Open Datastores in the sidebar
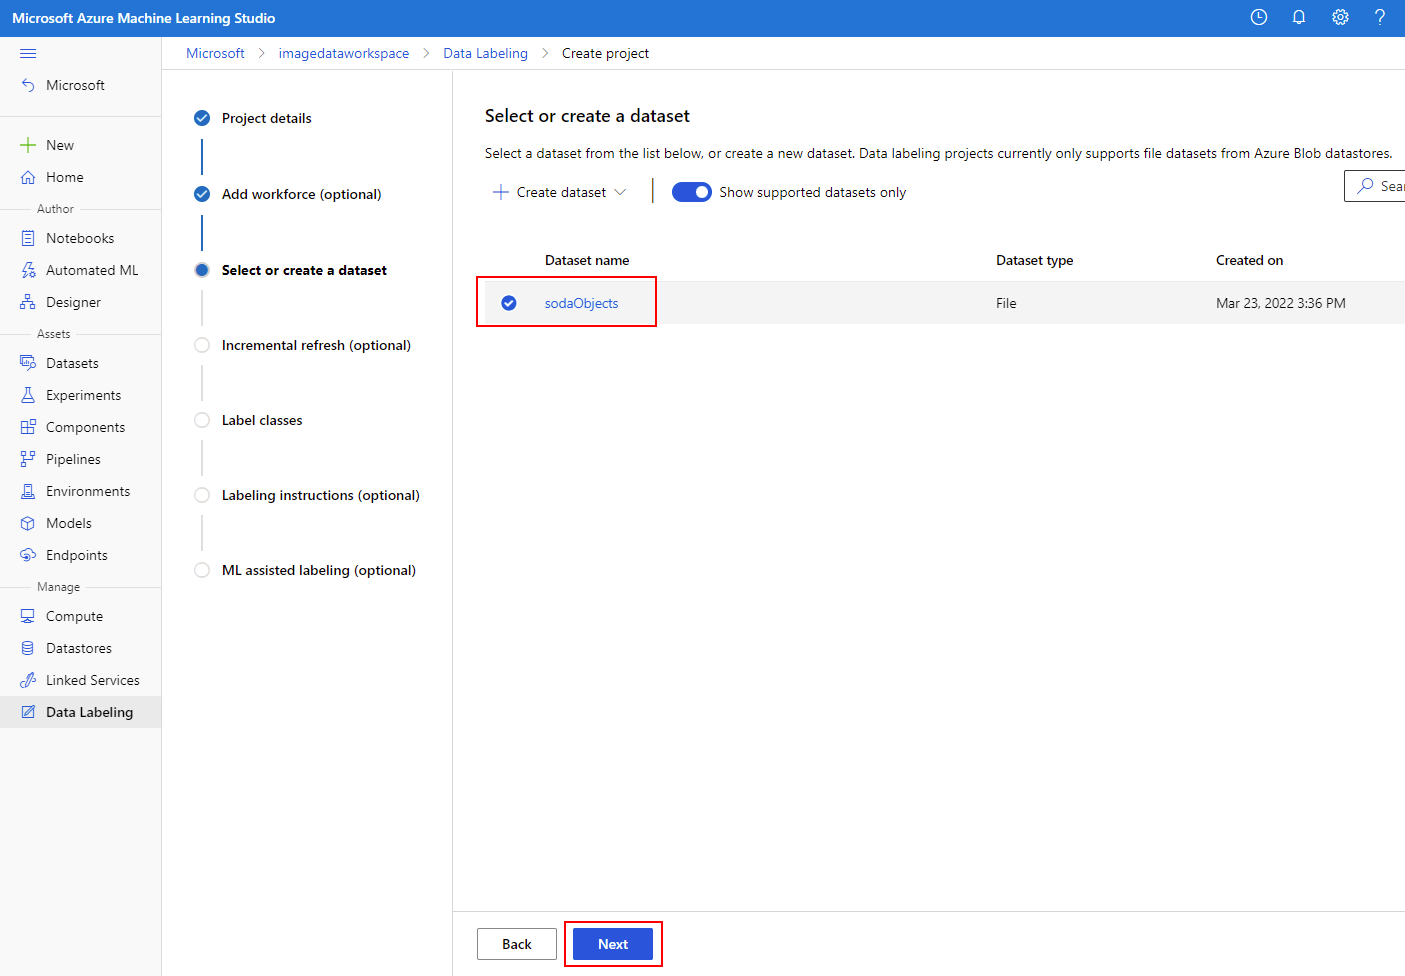Screen dimensions: 1405x976 tap(80, 648)
